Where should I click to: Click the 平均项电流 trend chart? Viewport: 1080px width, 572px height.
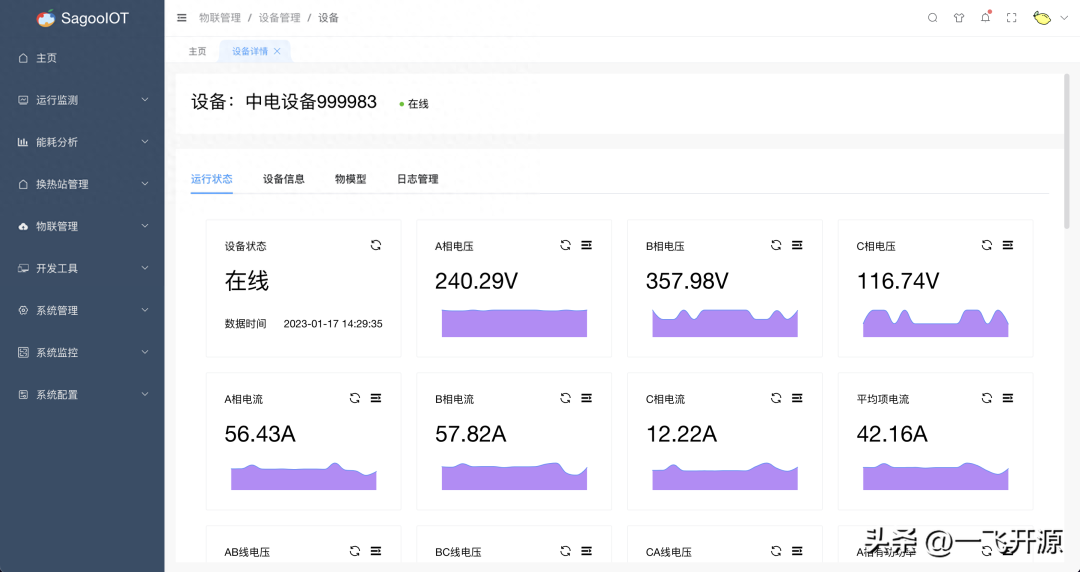tap(936, 476)
